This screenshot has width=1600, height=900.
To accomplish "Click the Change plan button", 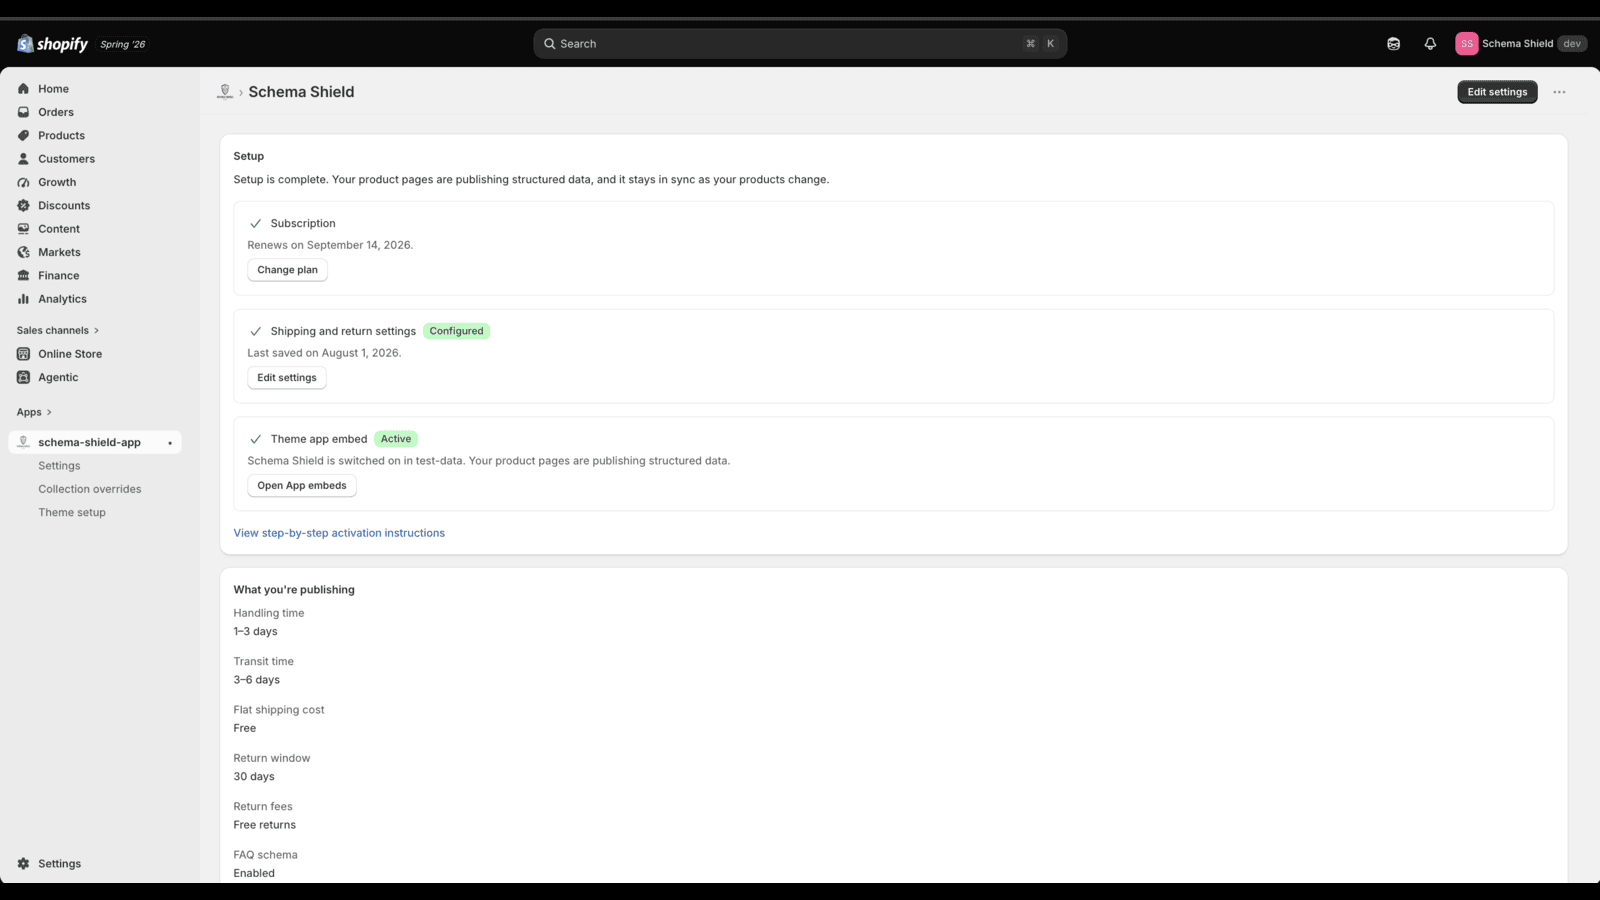I will 287,270.
